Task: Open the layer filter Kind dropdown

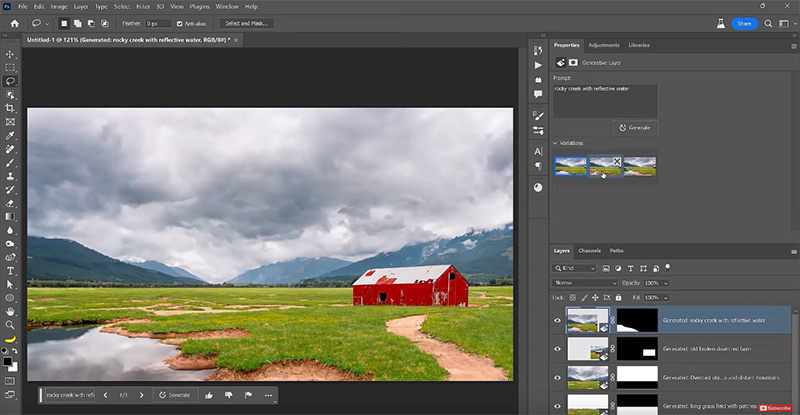Action: point(574,268)
